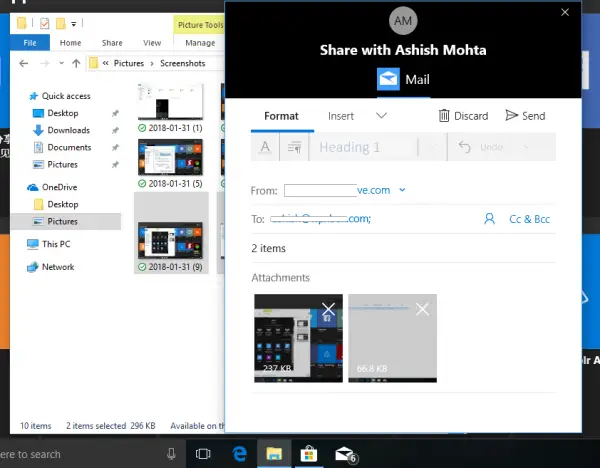Go up one folder level
This screenshot has width=600, height=468.
(x=76, y=64)
